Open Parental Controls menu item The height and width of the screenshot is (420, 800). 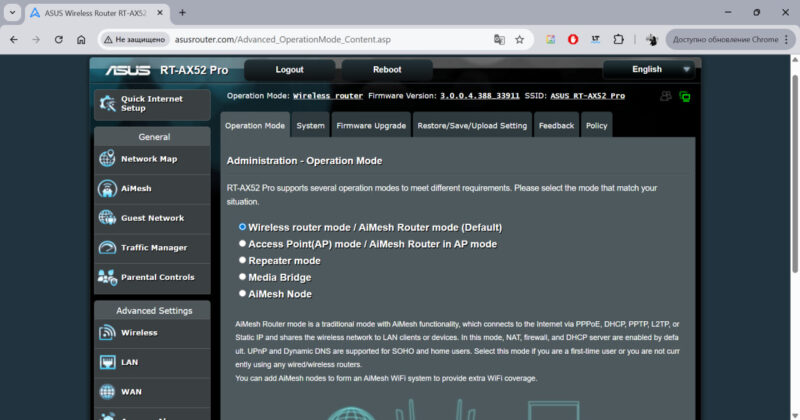(152, 277)
